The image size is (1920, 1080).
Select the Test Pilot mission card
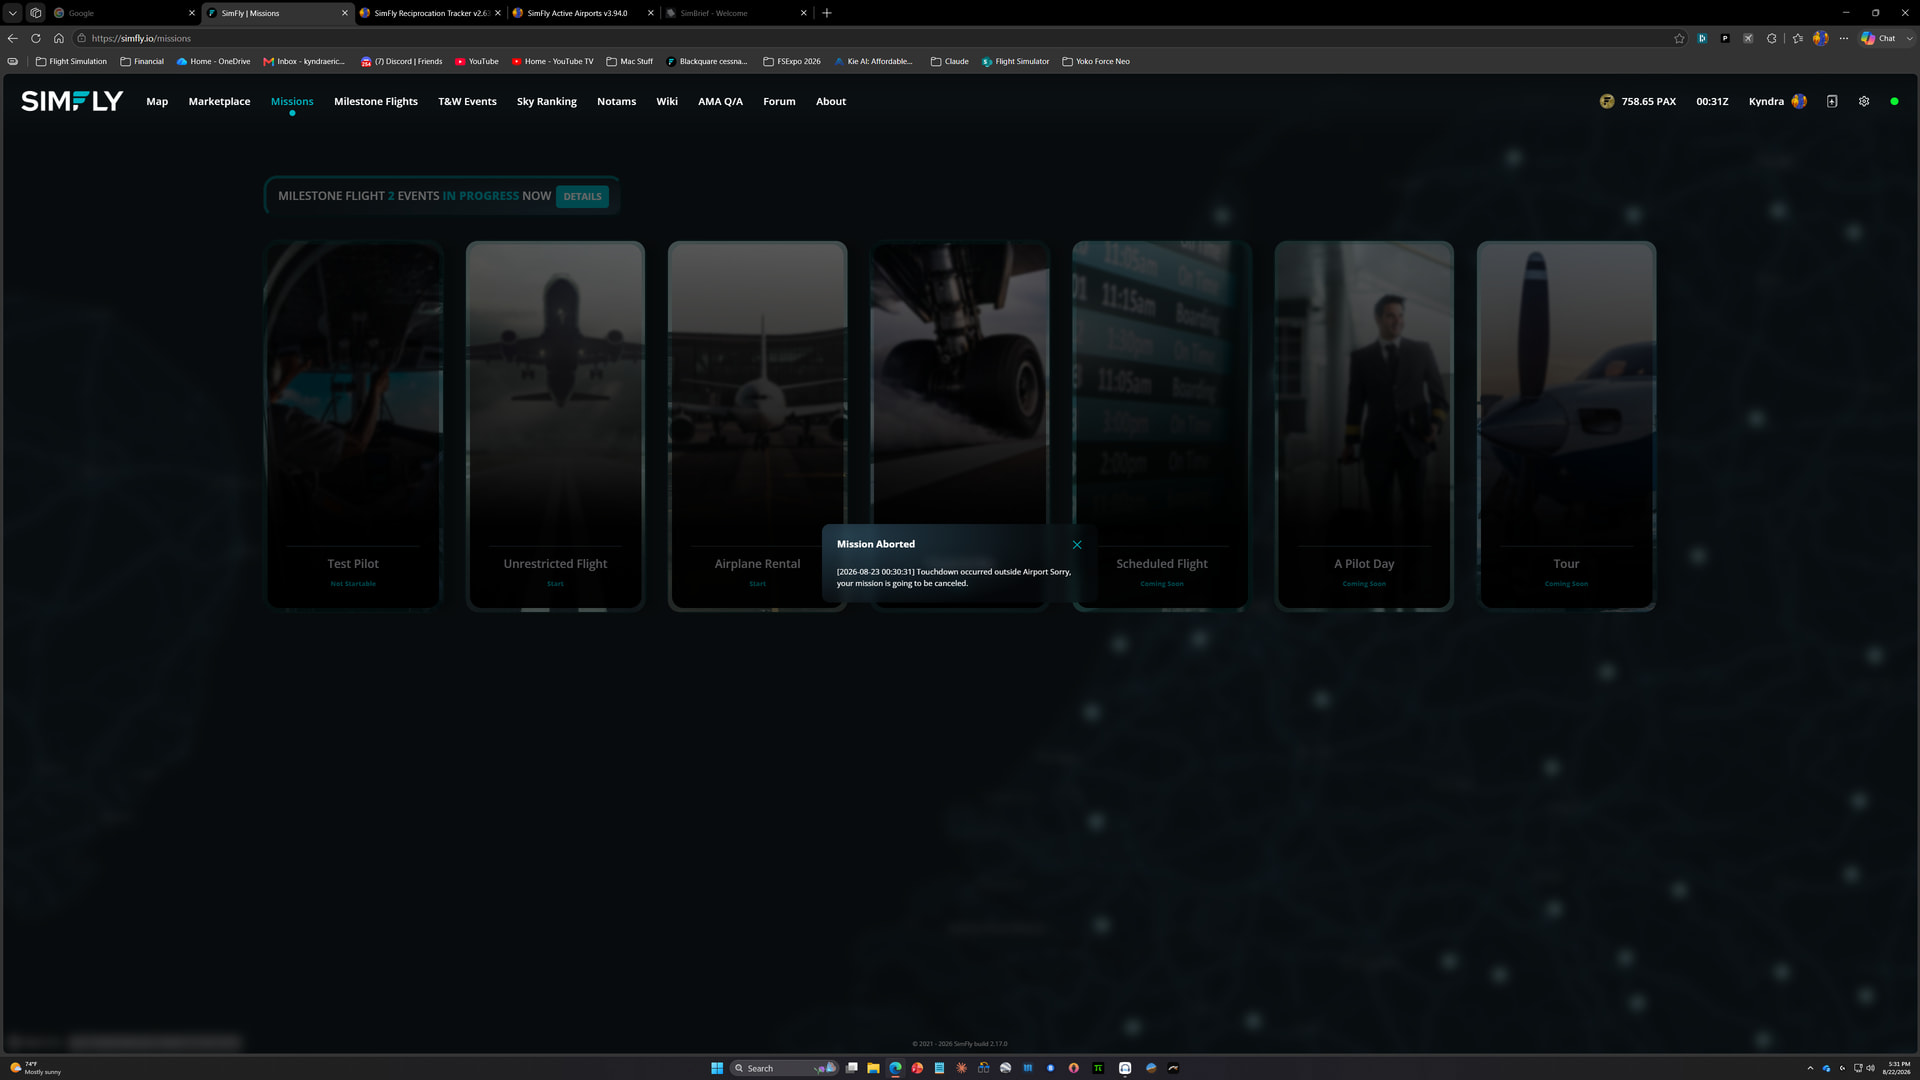pyautogui.click(x=353, y=426)
